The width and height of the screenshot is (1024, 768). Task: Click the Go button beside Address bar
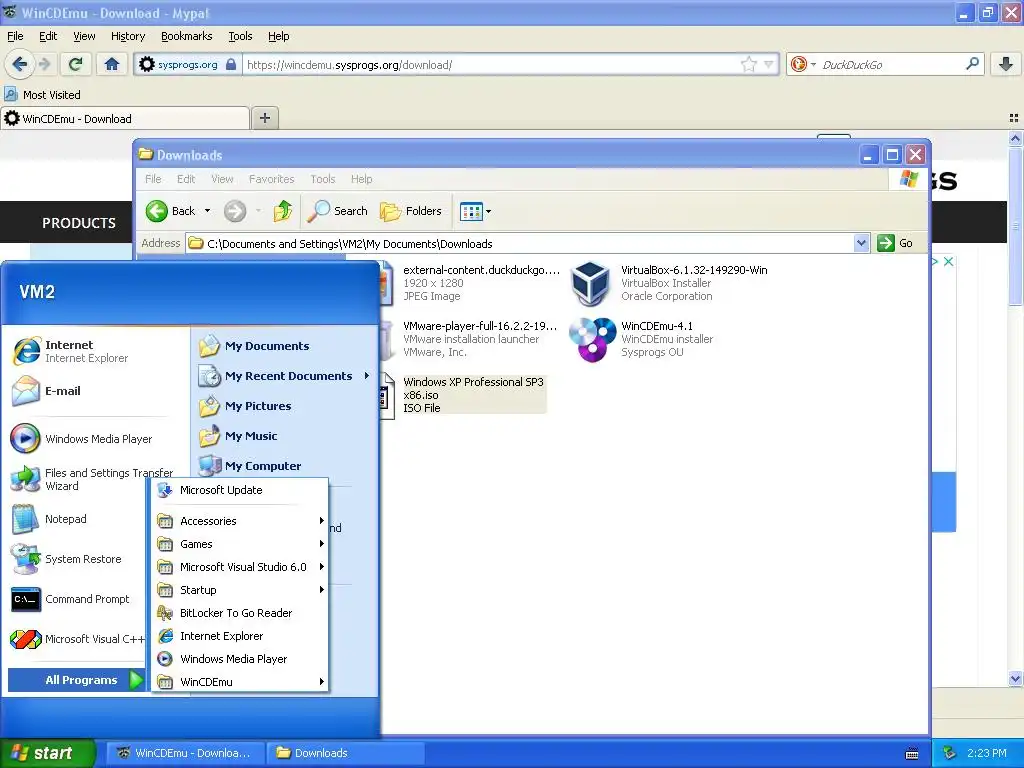tap(895, 243)
